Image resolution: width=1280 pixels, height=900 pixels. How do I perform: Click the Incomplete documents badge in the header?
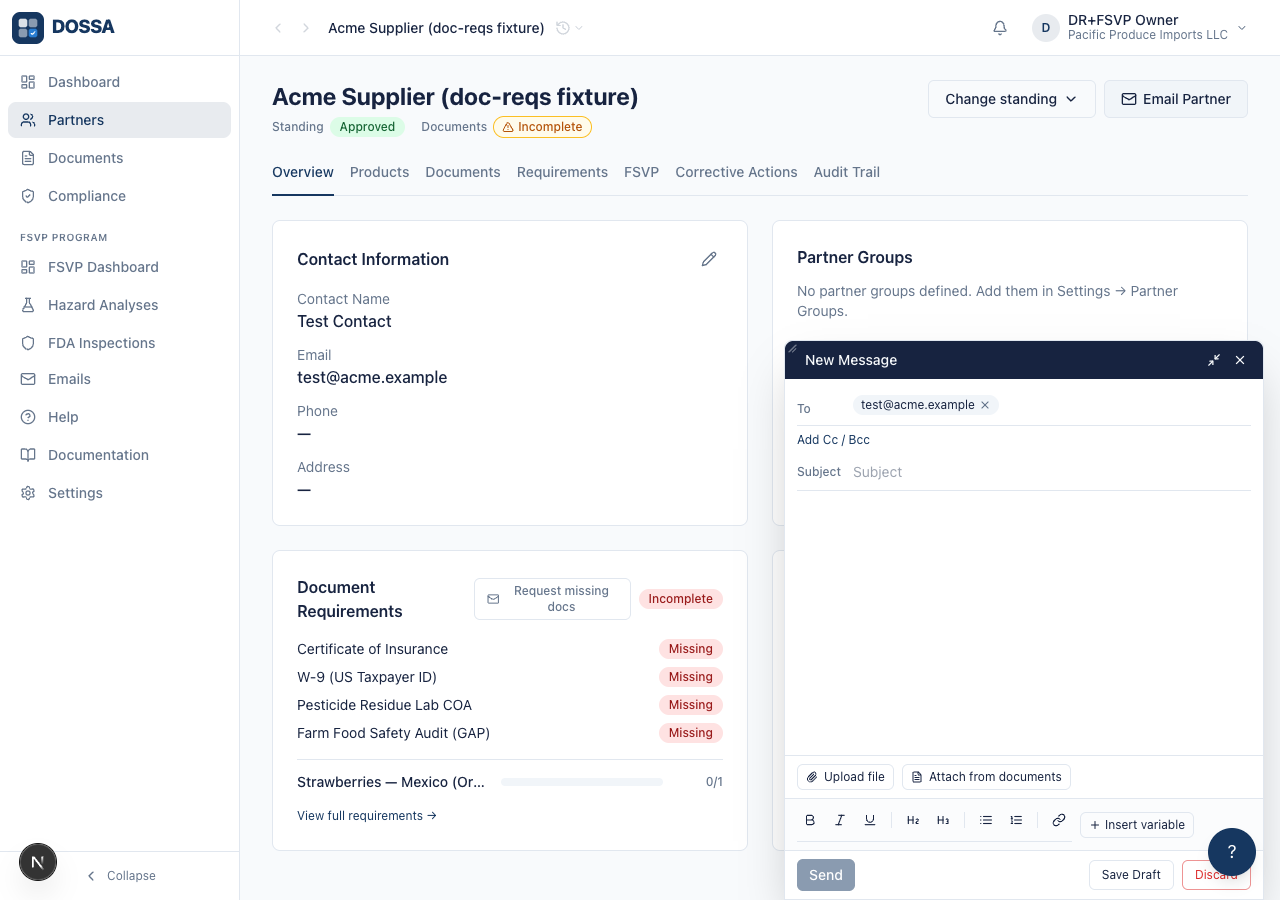pos(542,127)
